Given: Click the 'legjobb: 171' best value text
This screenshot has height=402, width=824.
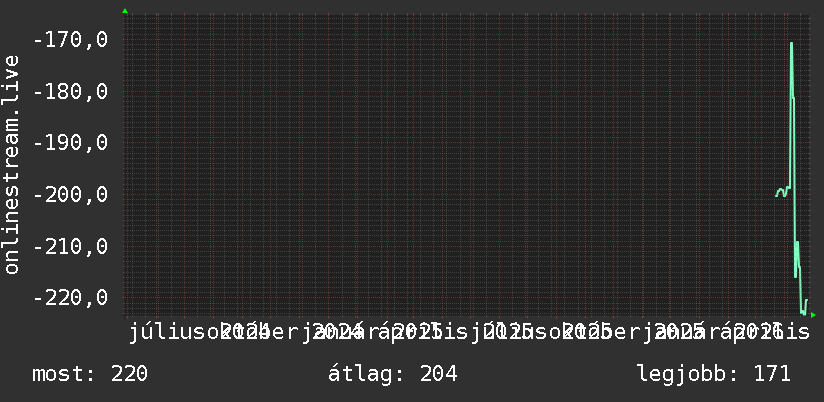Looking at the screenshot, I should [x=714, y=374].
